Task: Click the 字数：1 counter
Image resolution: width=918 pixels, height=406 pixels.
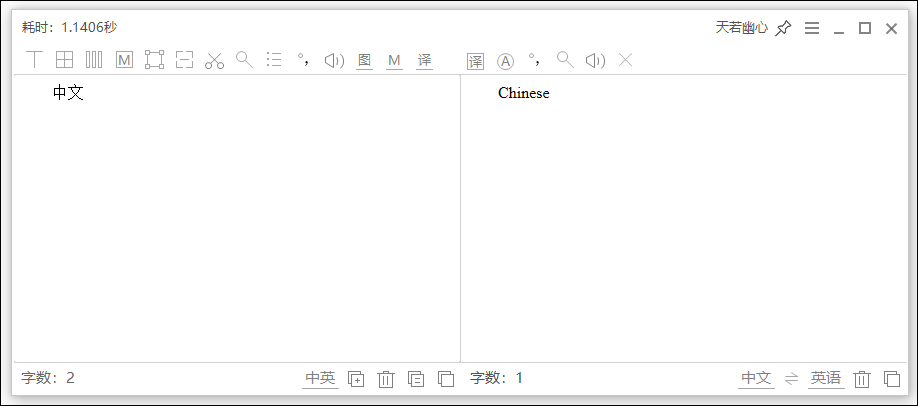Action: [x=496, y=378]
